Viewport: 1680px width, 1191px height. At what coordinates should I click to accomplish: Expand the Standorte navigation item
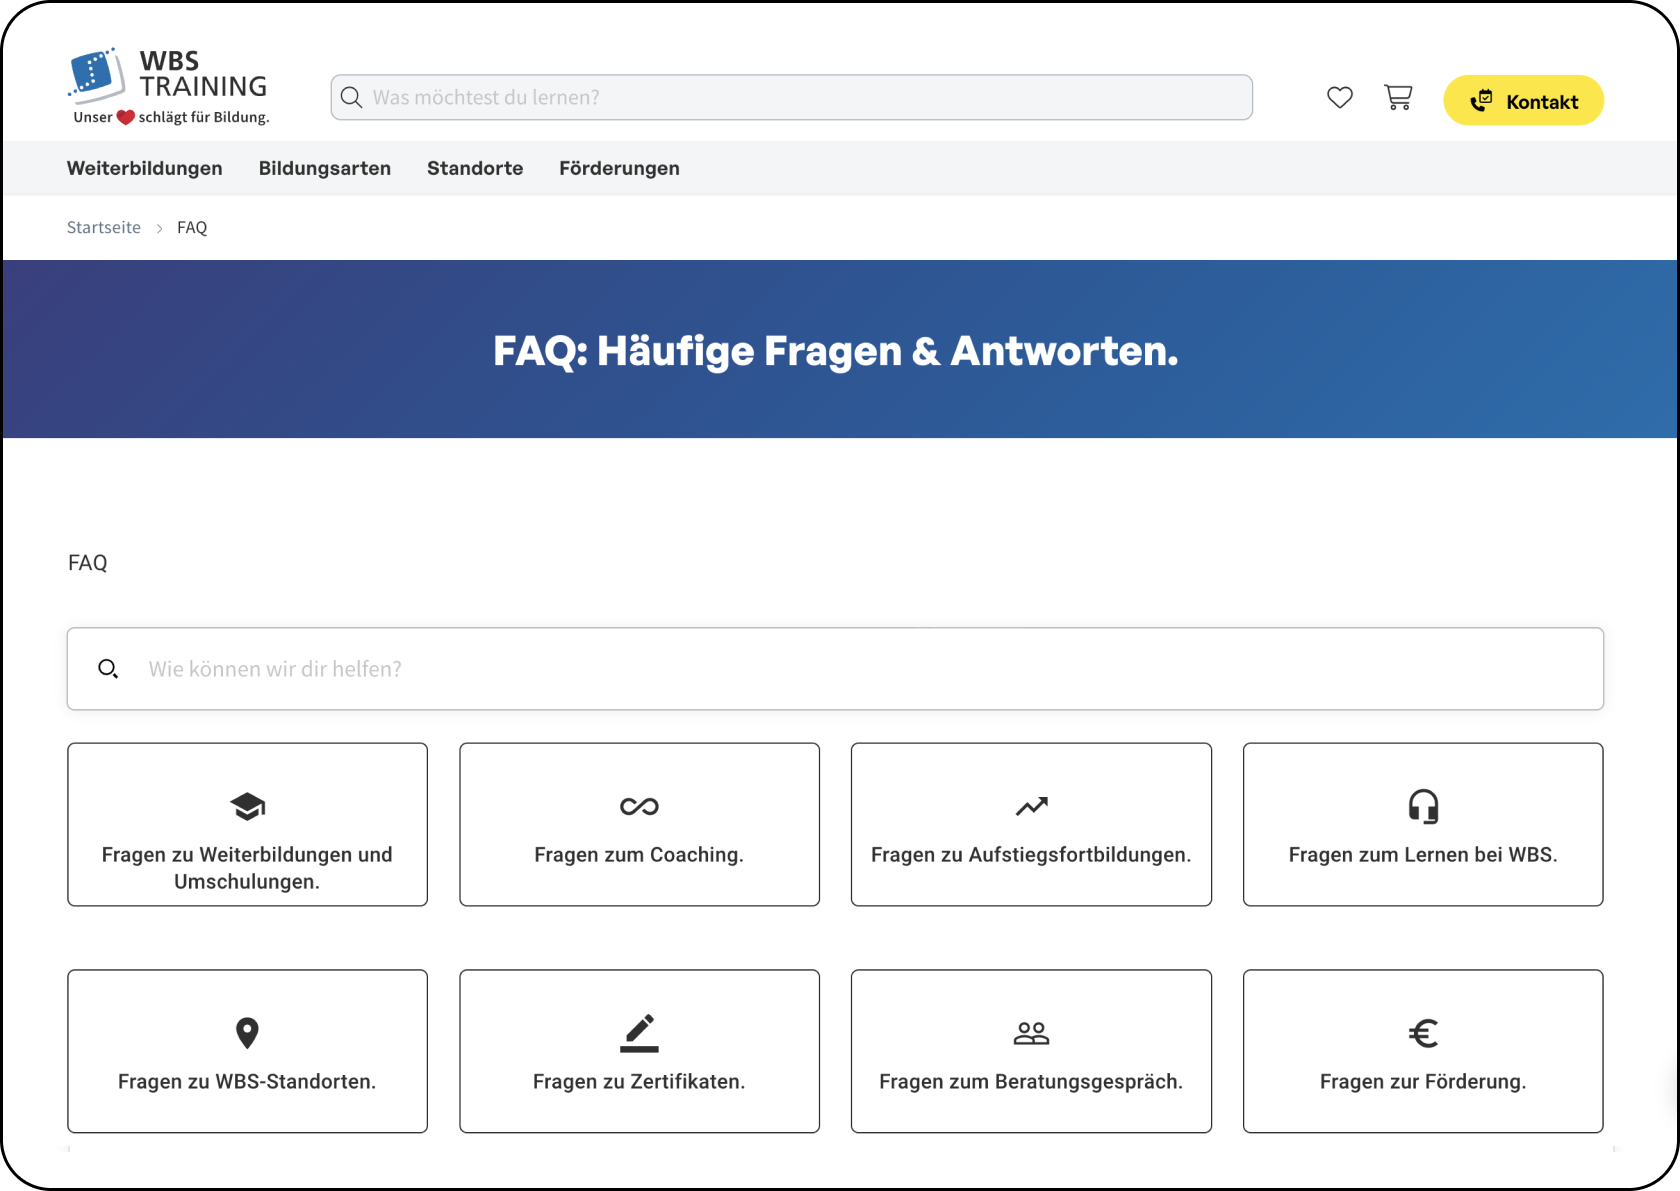(x=475, y=168)
